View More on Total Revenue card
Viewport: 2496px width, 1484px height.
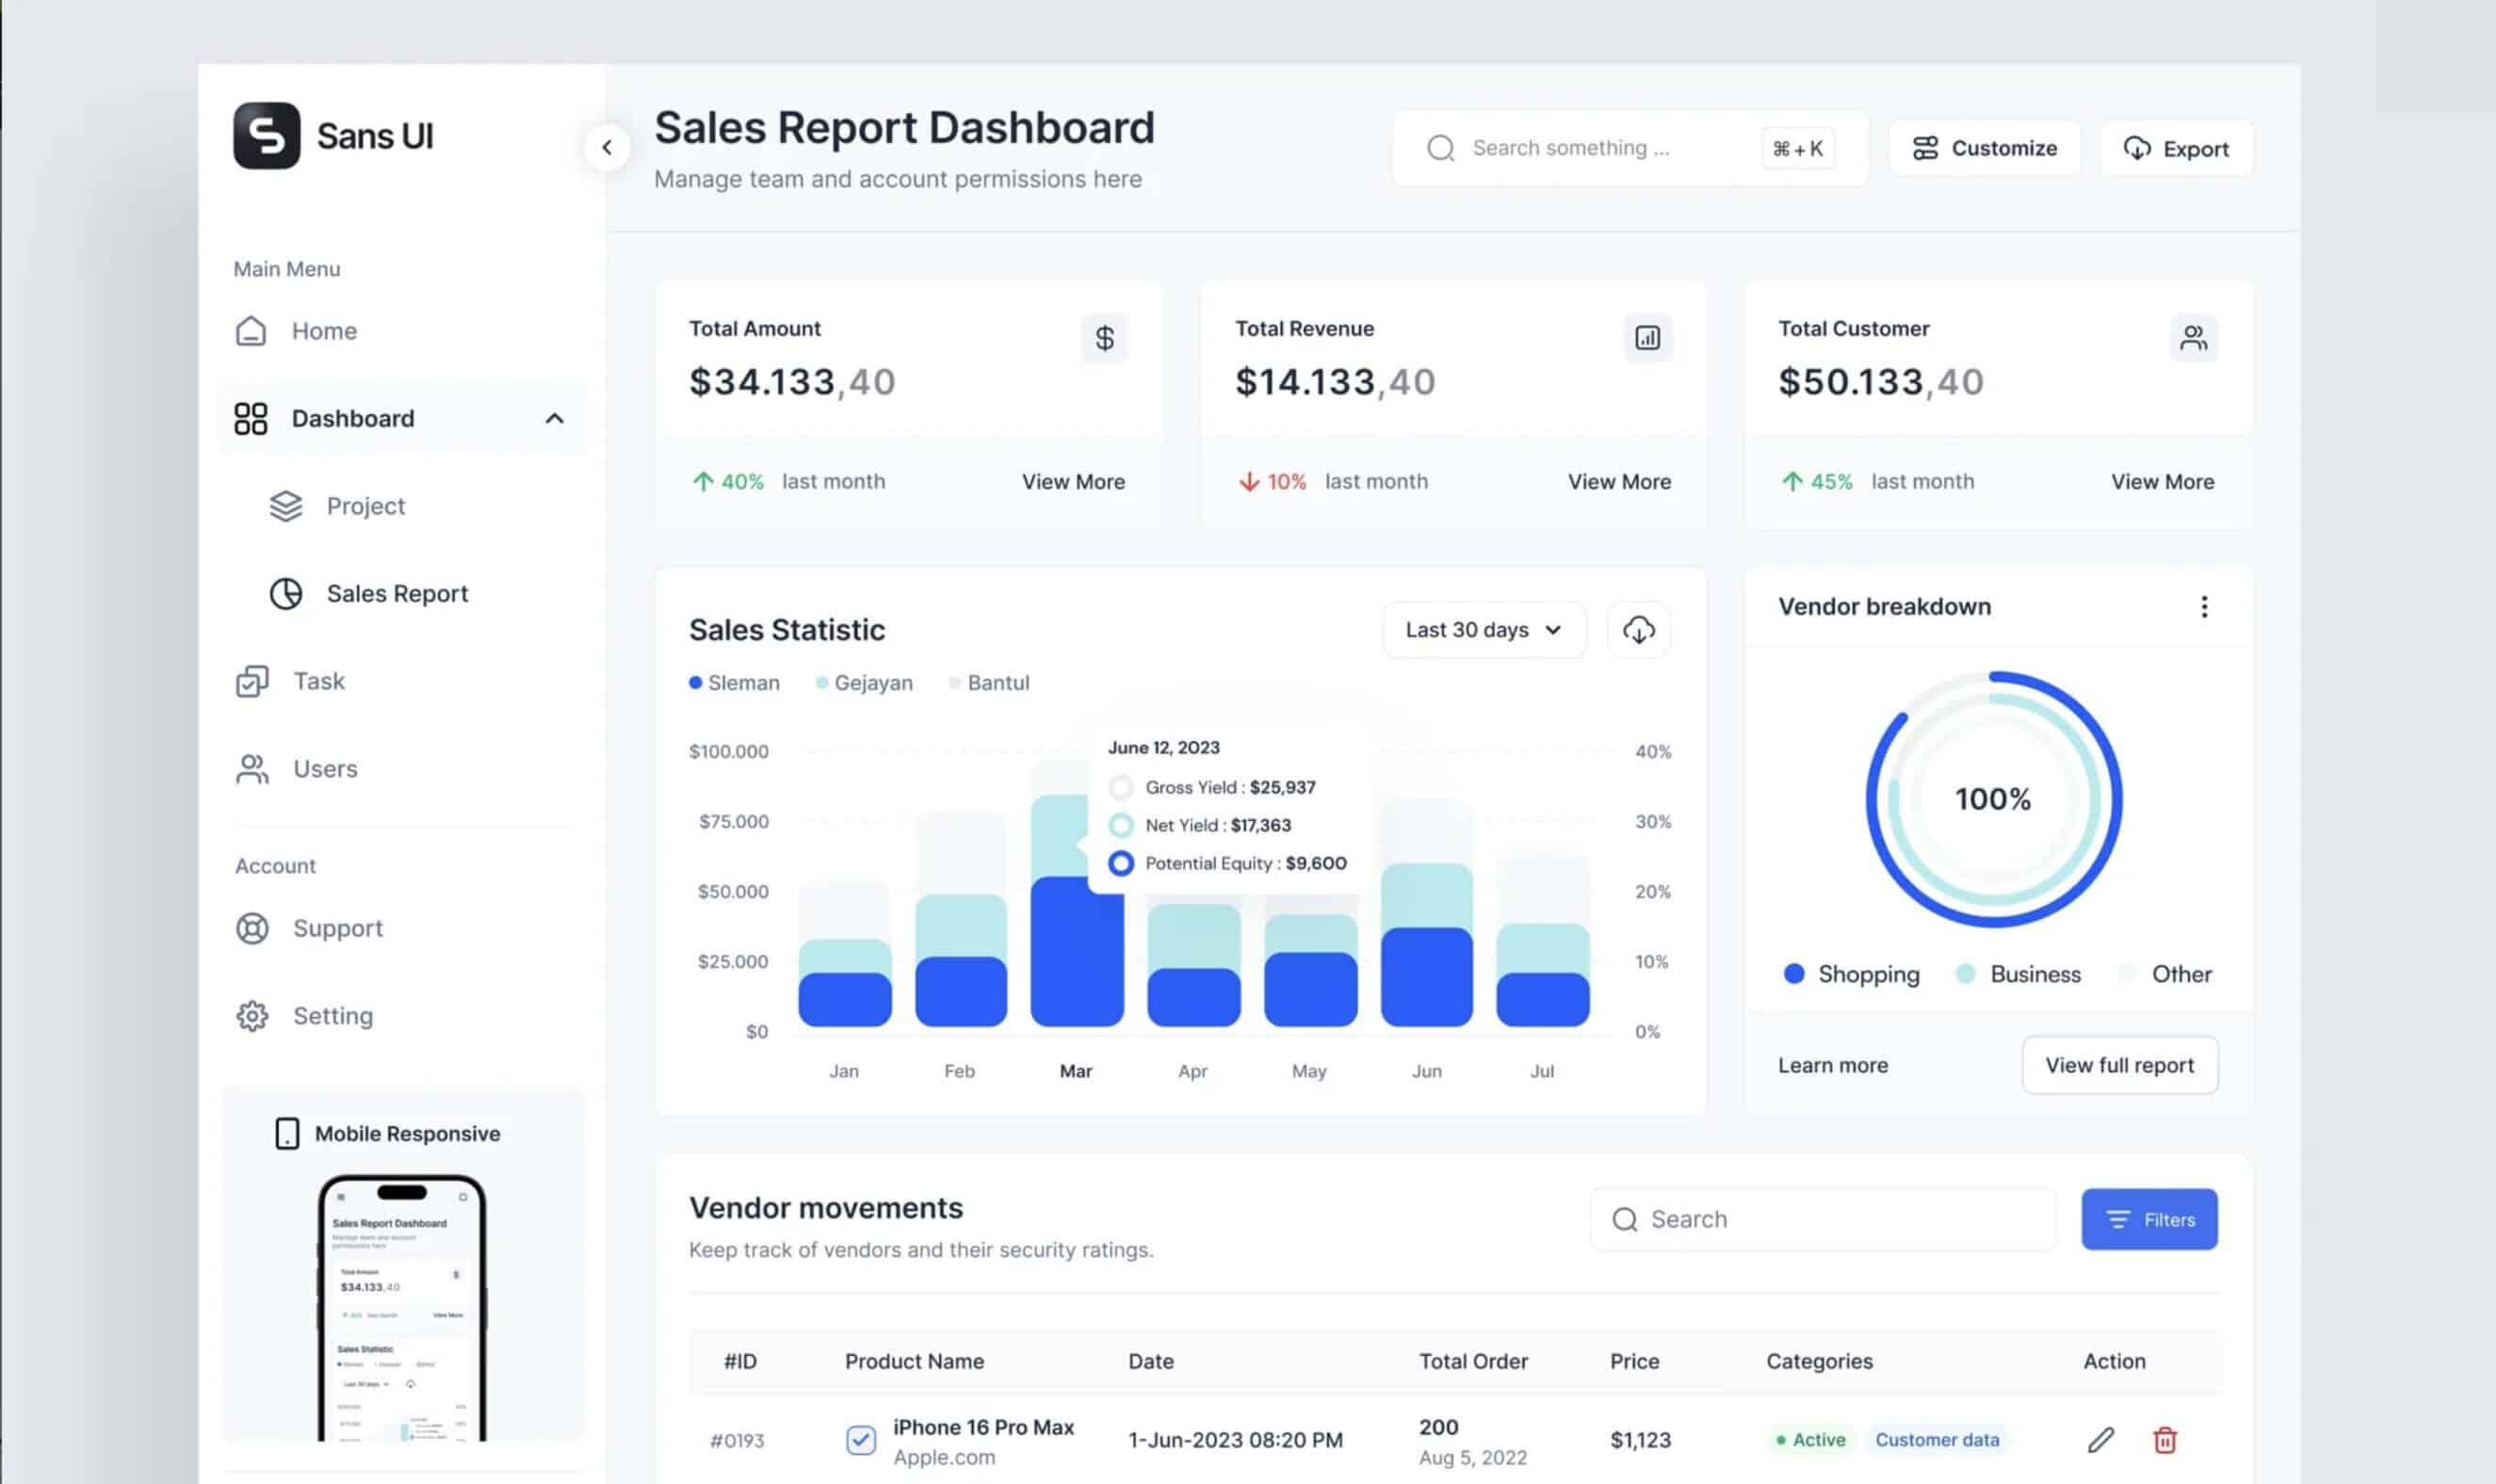click(x=1619, y=481)
